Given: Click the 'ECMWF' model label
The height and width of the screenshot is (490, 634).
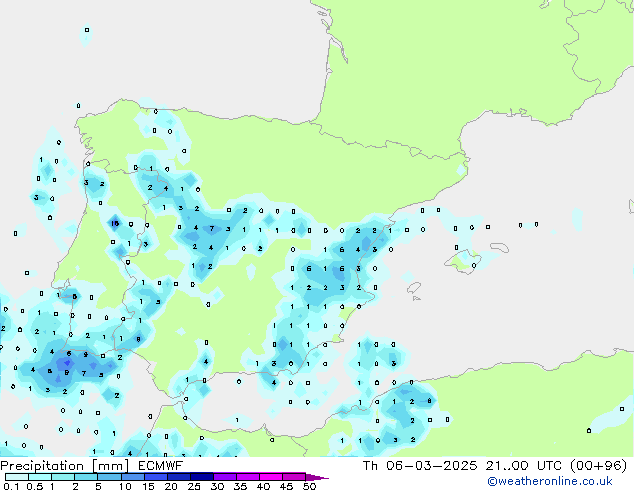Looking at the screenshot, I should (x=160, y=466).
